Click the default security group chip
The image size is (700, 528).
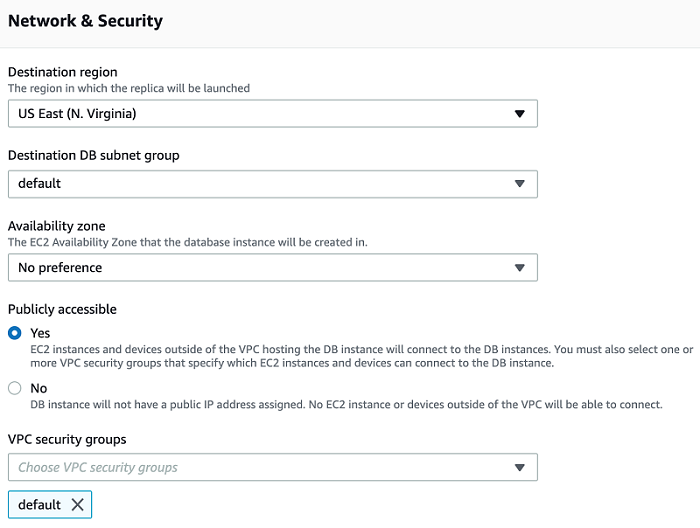[40, 505]
